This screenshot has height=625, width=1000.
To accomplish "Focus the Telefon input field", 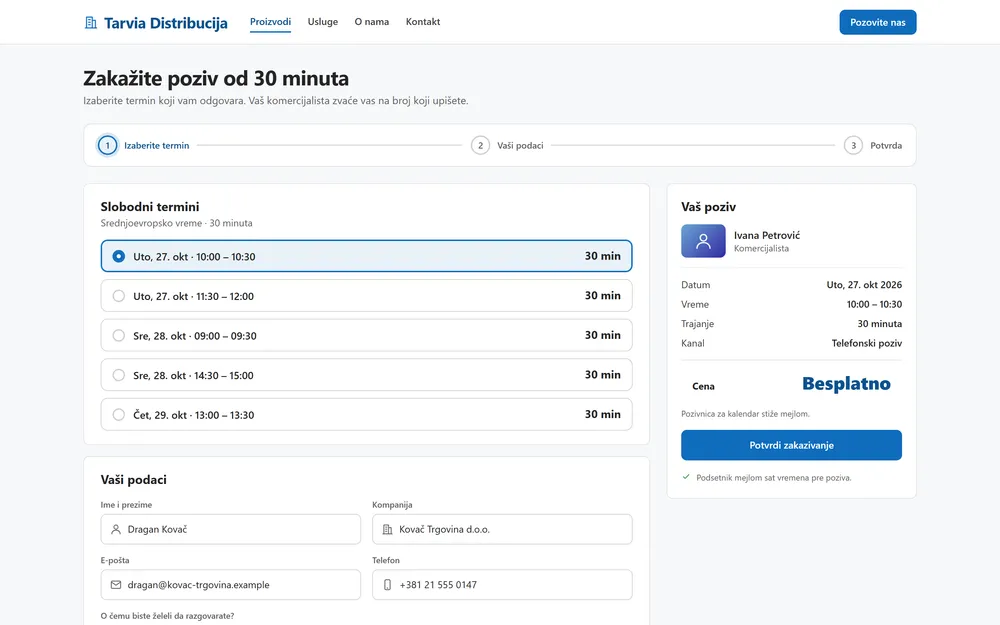I will tap(503, 585).
